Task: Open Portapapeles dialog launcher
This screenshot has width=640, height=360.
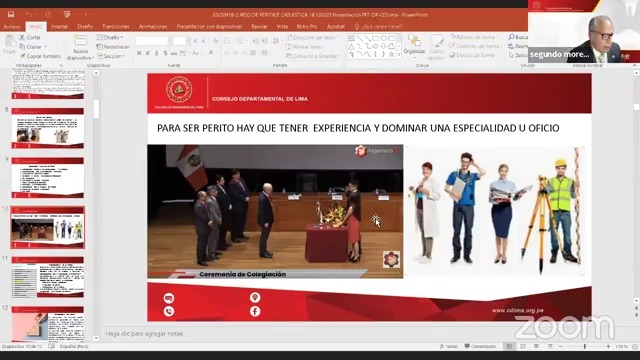Action: (x=61, y=65)
